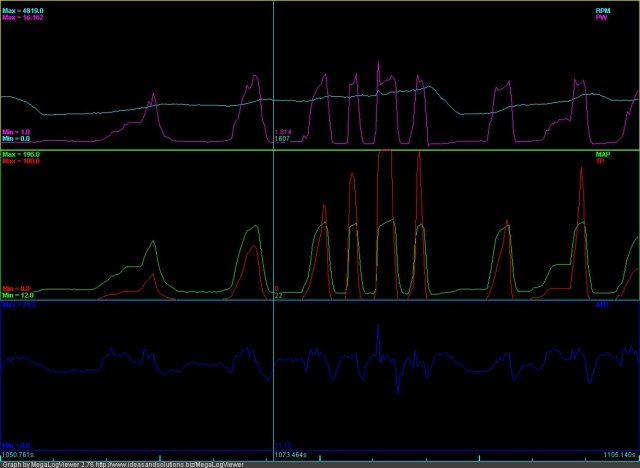Click the RPM legend label
The image size is (640, 468).
tap(601, 10)
